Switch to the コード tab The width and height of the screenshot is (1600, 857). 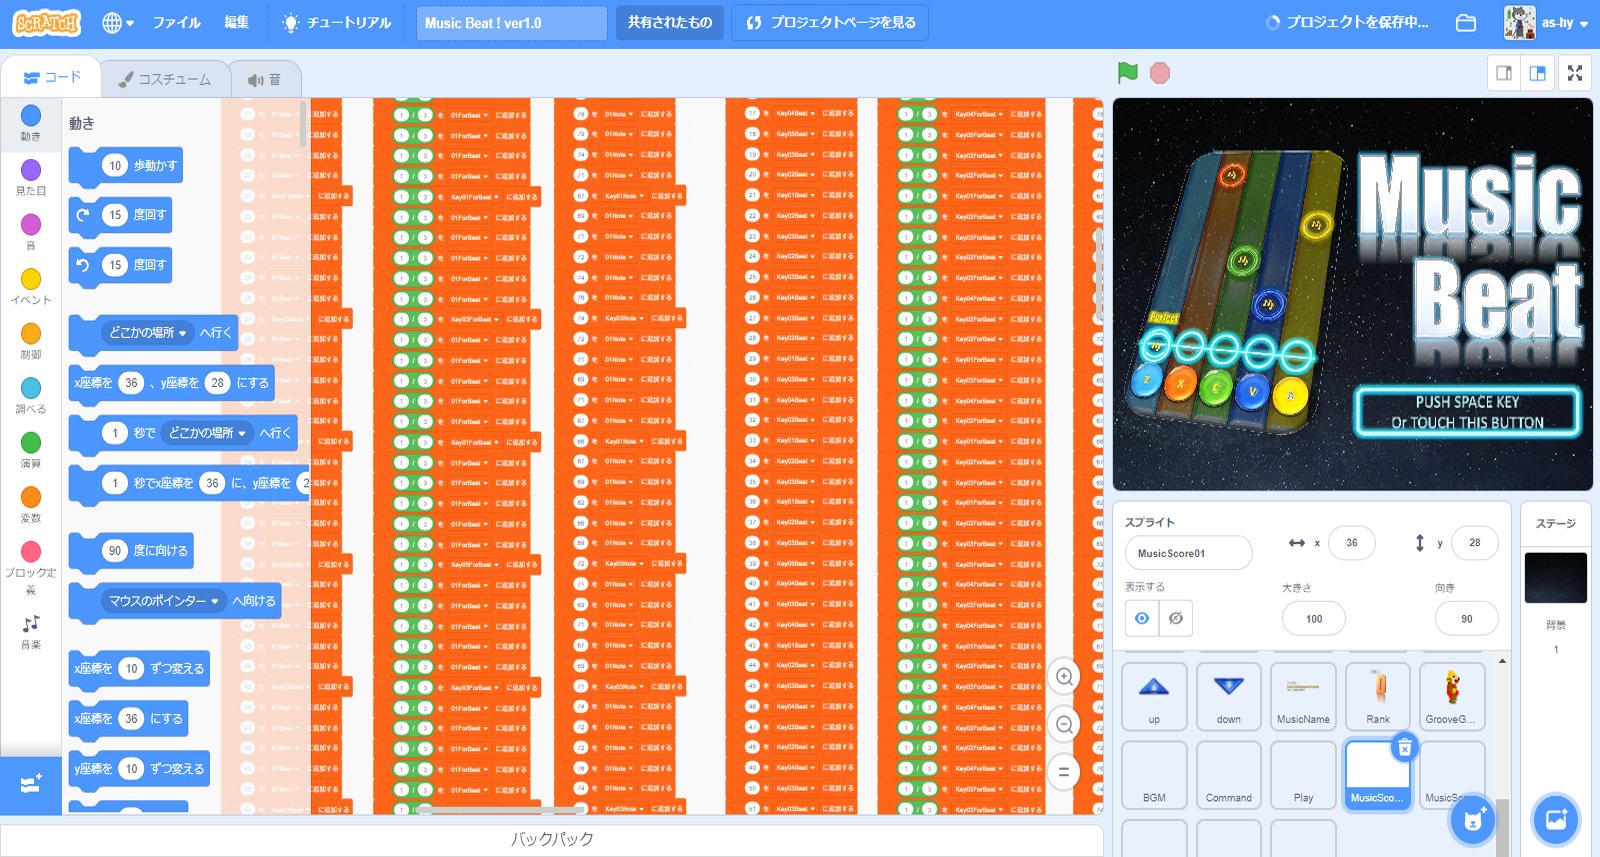point(52,77)
